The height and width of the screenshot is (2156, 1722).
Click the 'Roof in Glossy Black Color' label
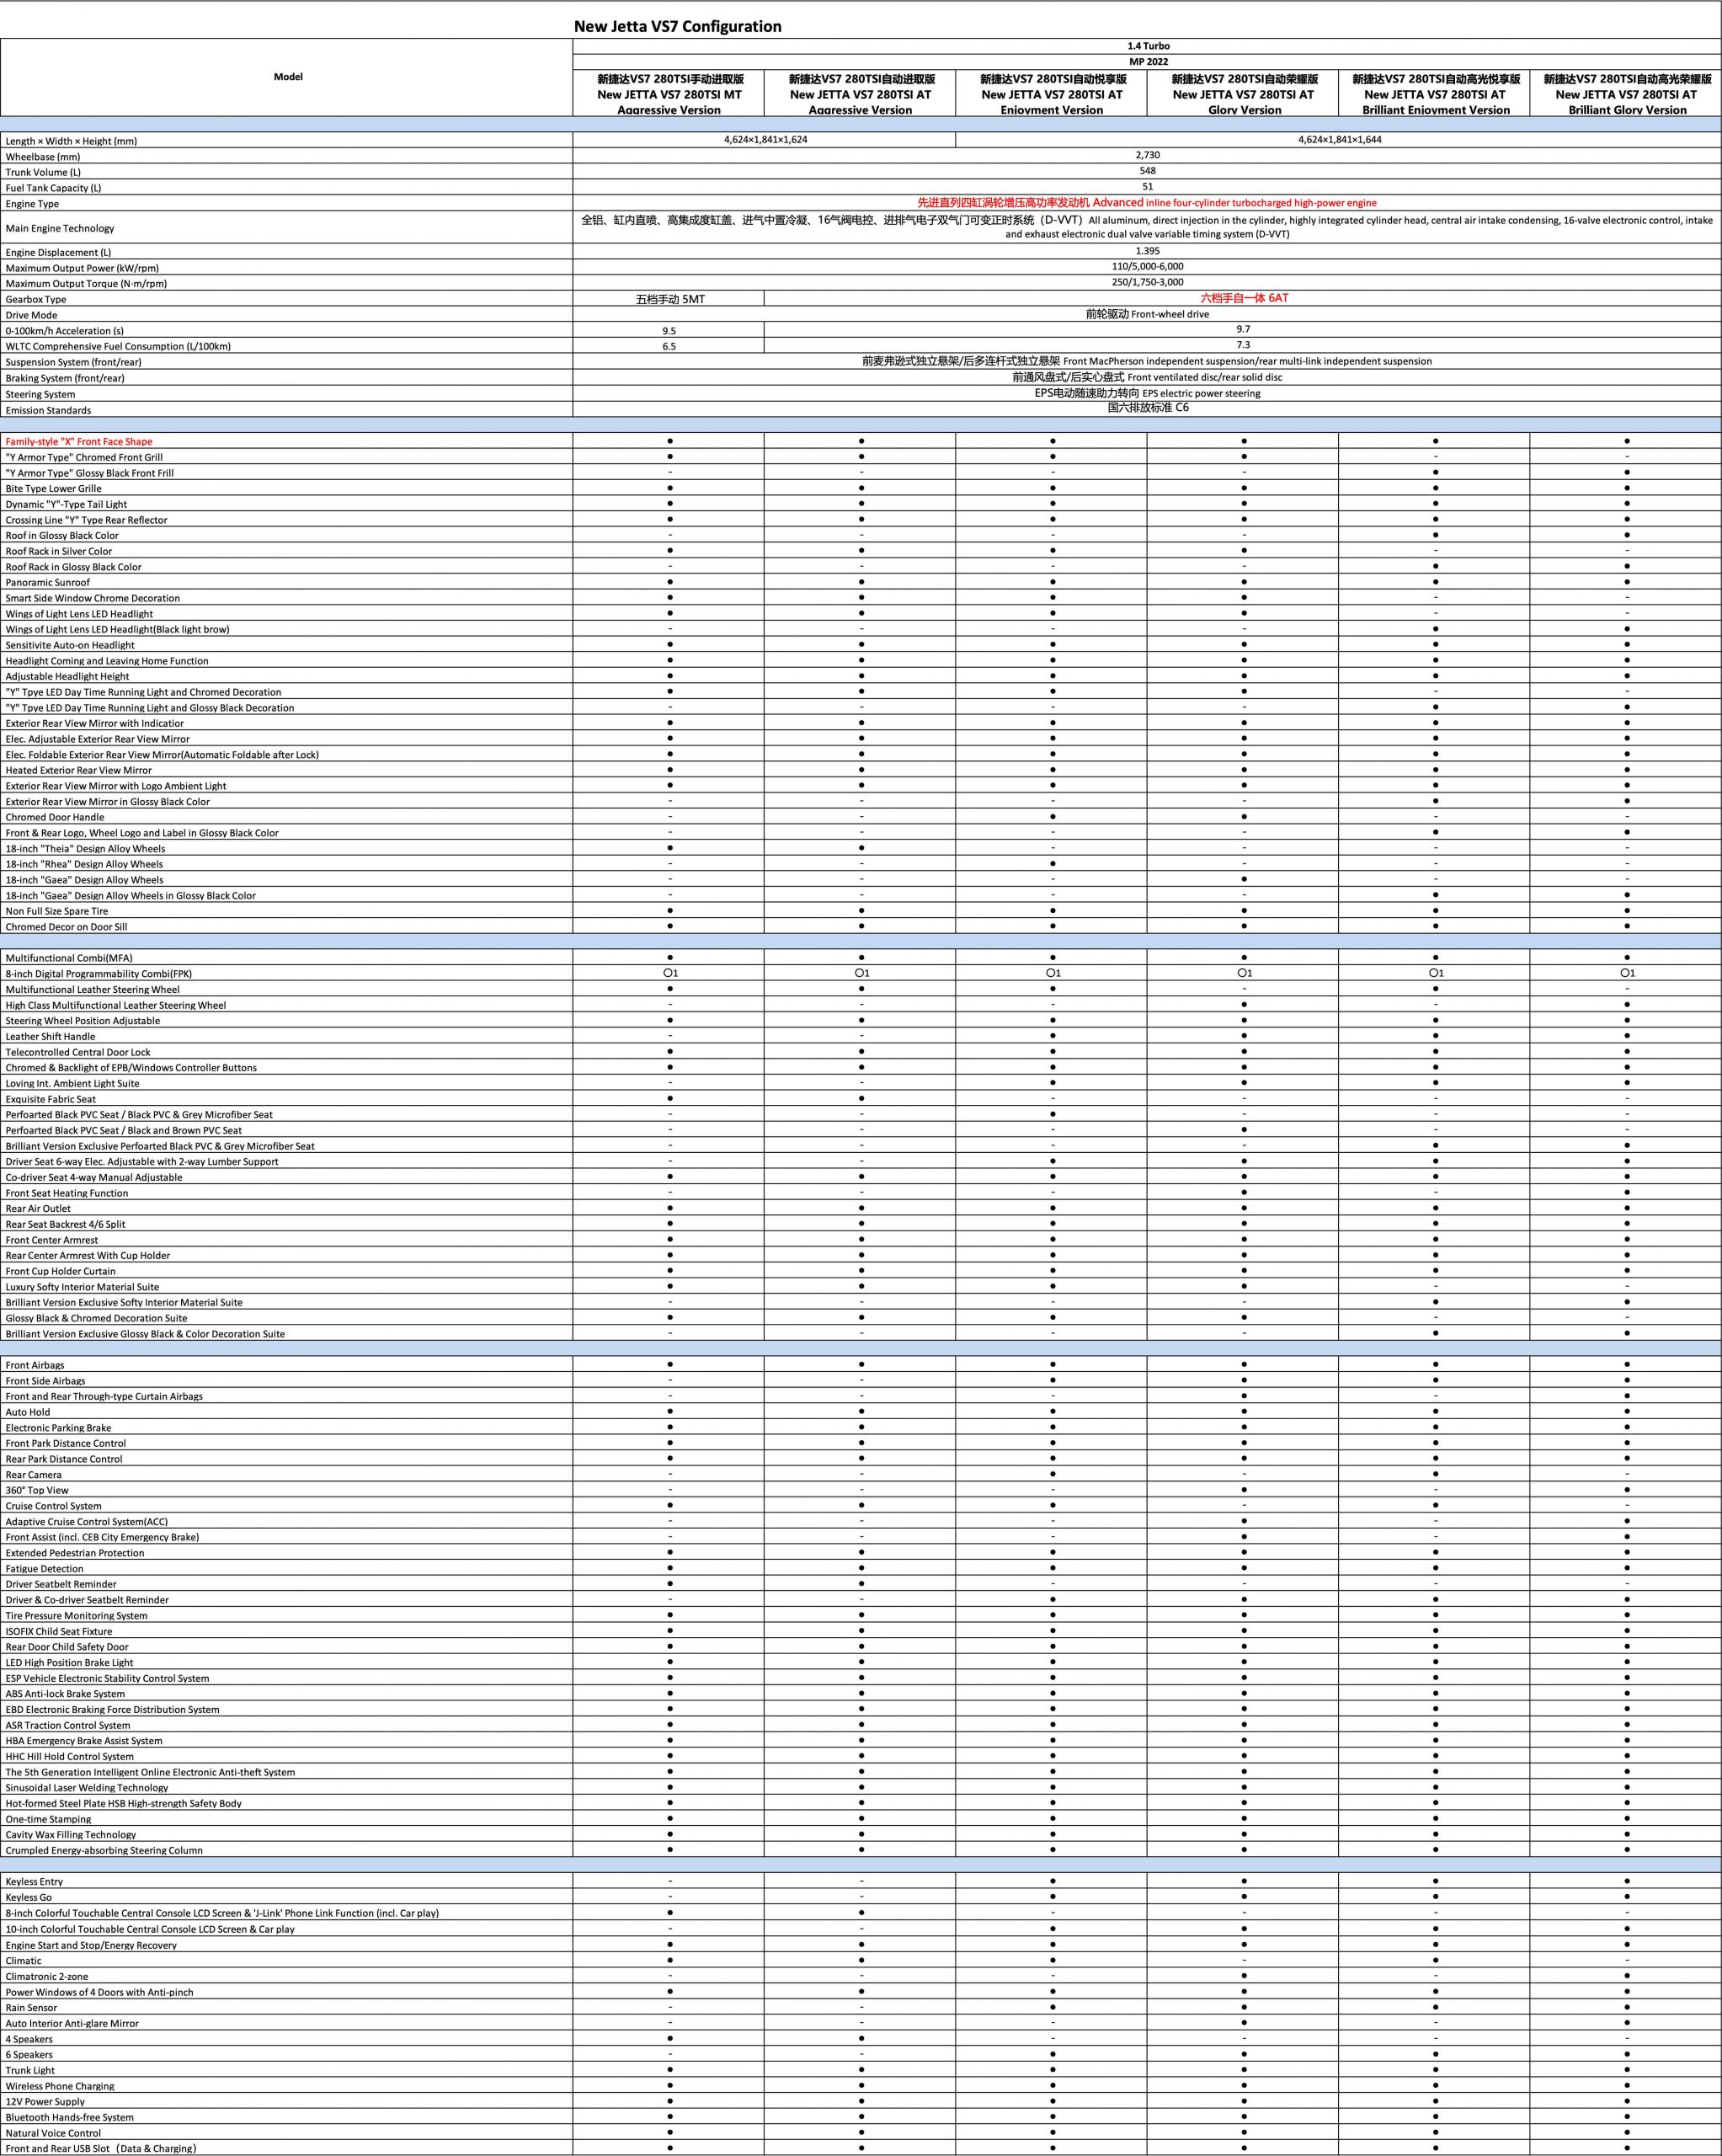62,535
